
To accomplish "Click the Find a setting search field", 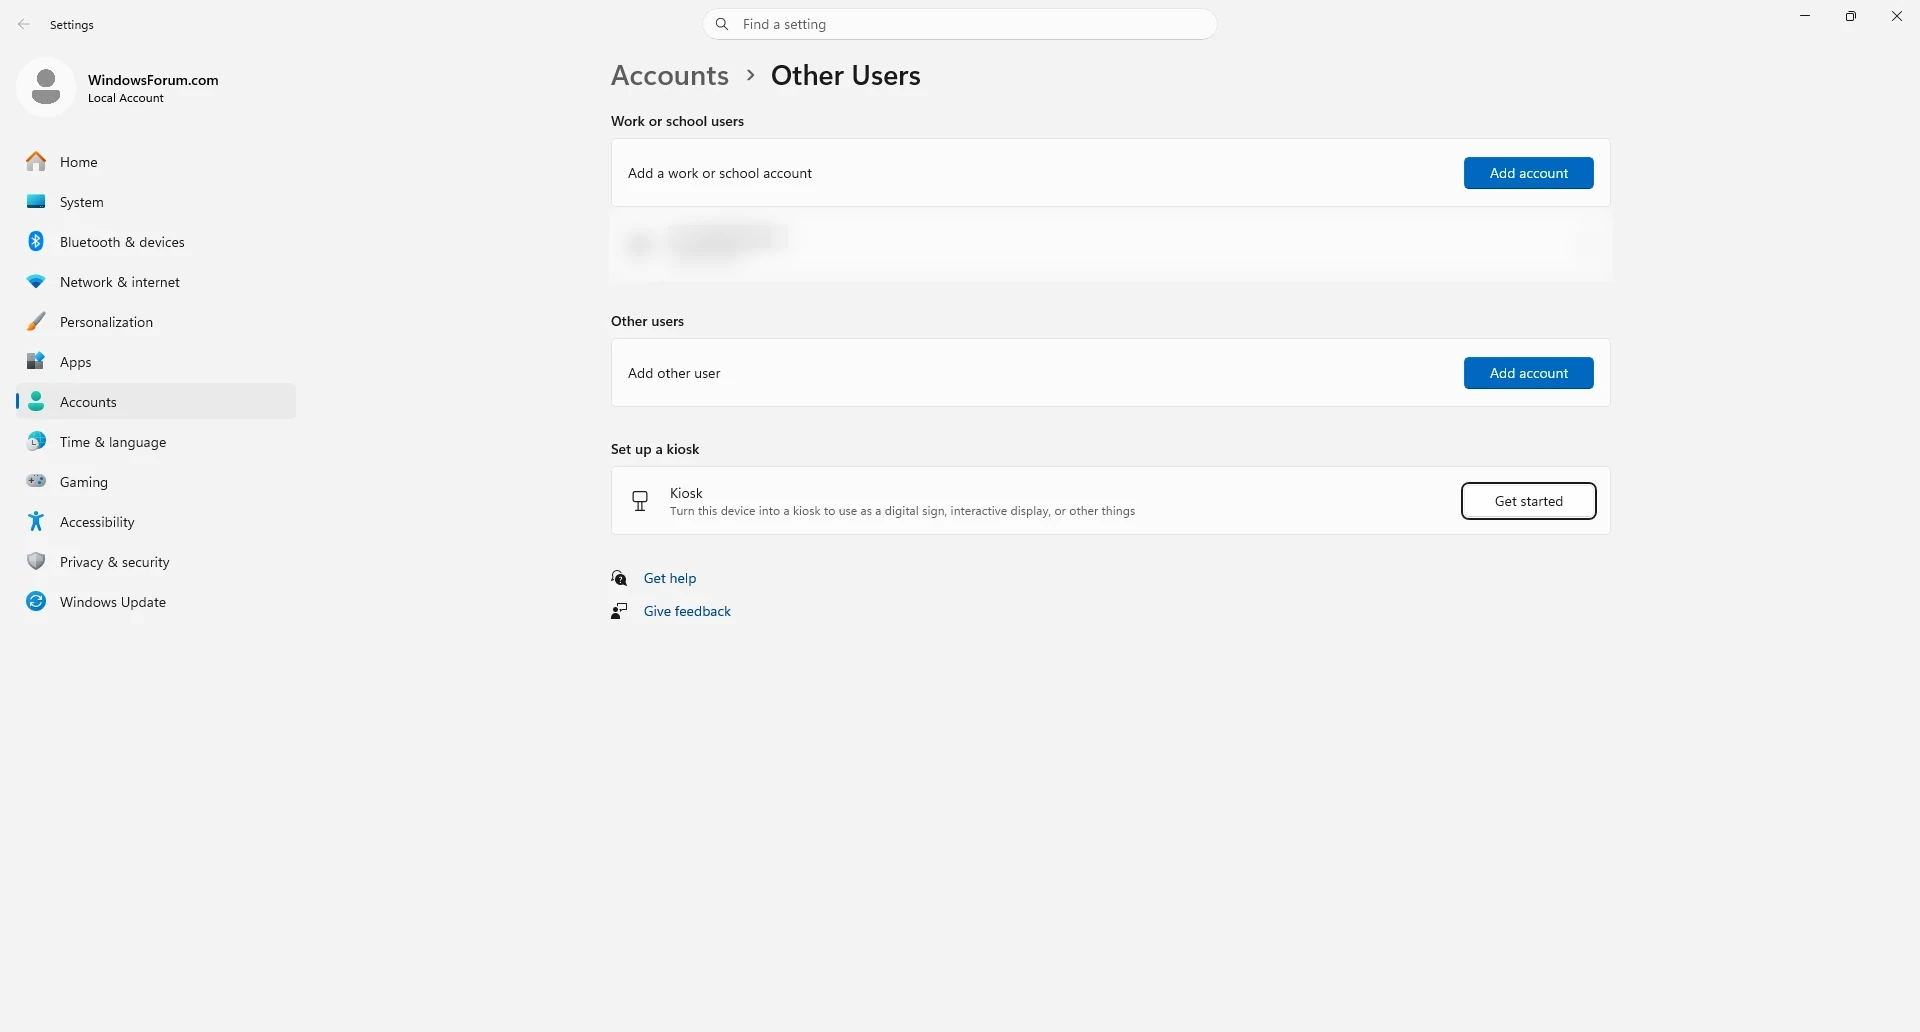I will (x=960, y=24).
